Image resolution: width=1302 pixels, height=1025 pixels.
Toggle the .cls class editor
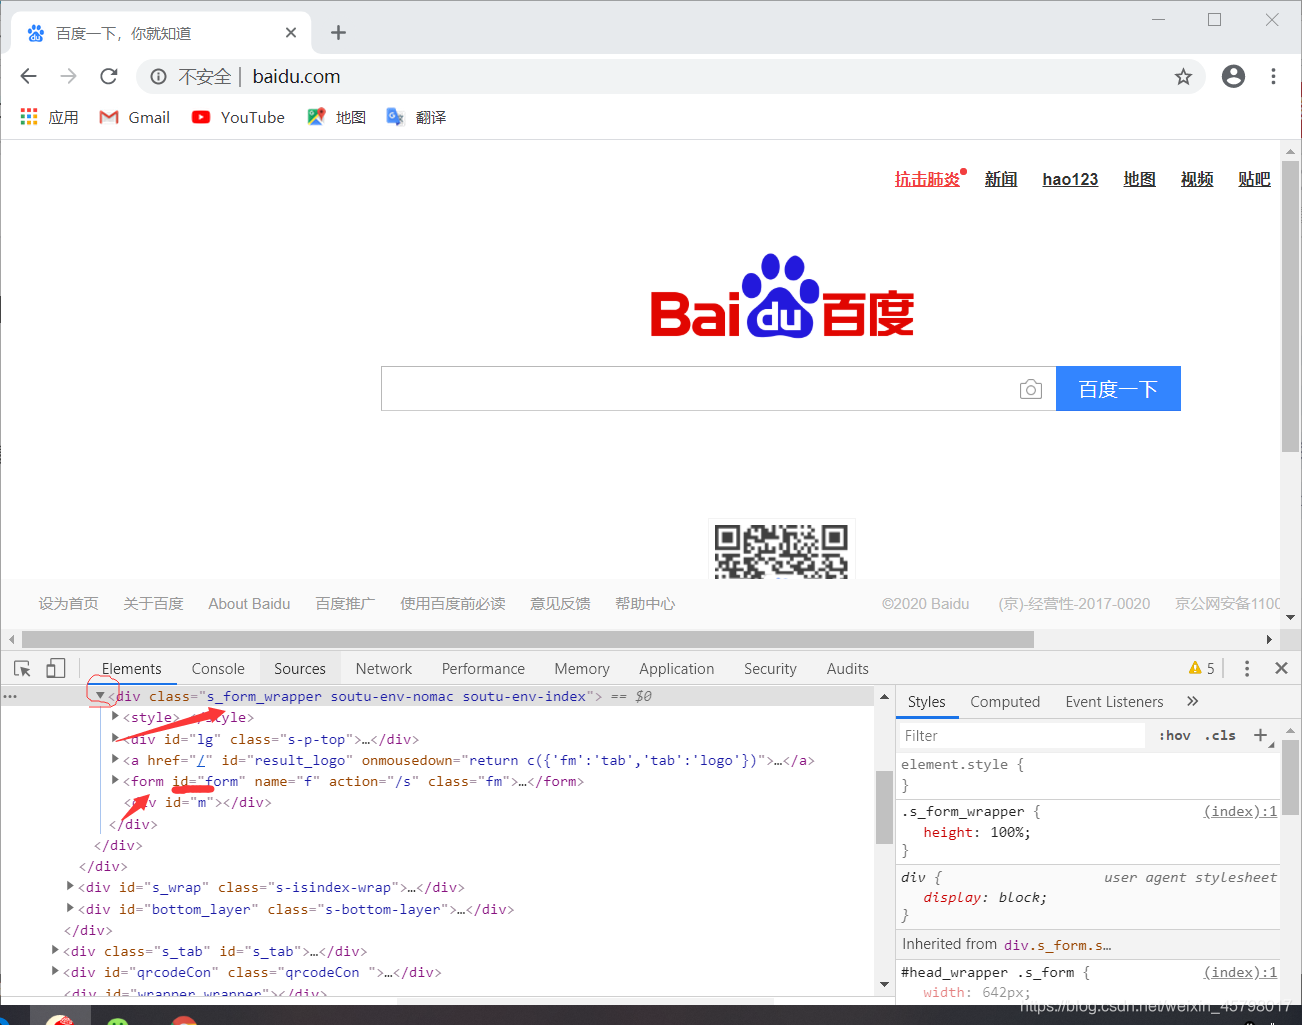[x=1220, y=736]
